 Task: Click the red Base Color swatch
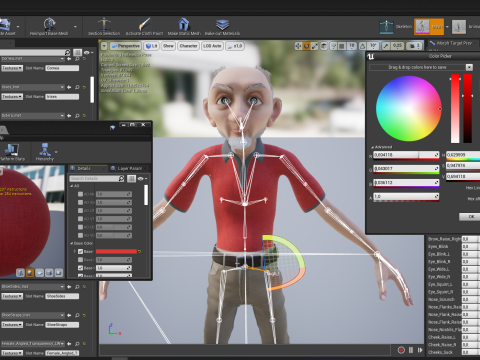116,251
